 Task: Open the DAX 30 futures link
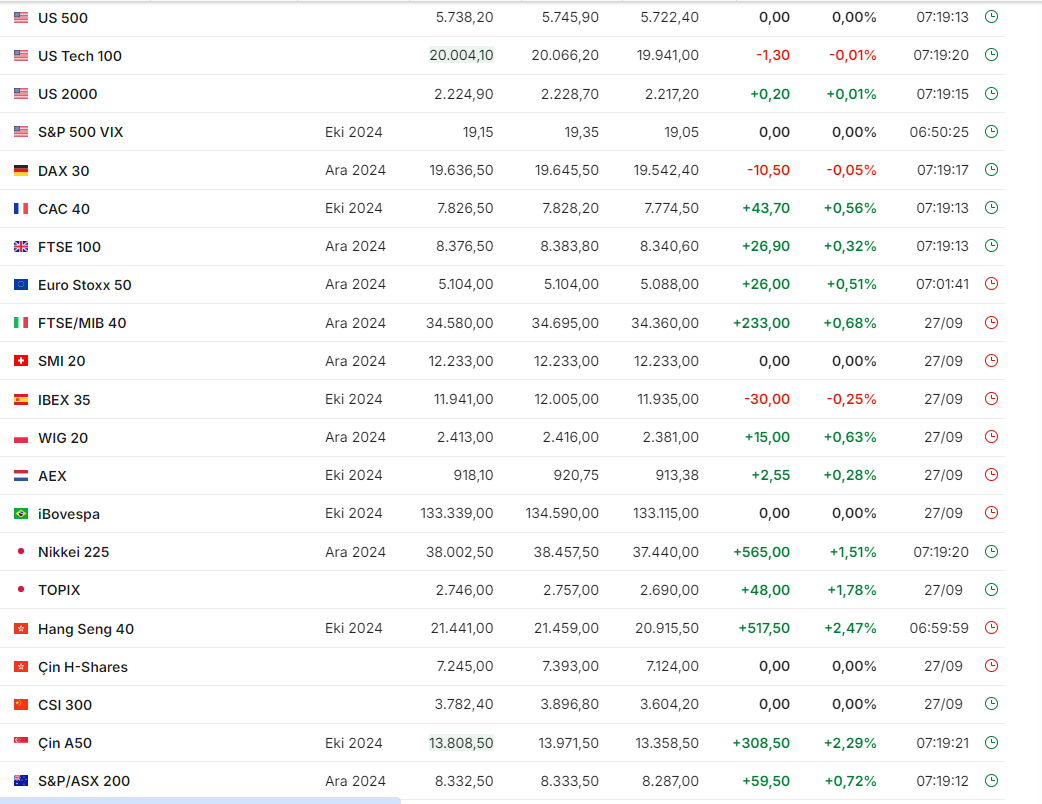63,171
